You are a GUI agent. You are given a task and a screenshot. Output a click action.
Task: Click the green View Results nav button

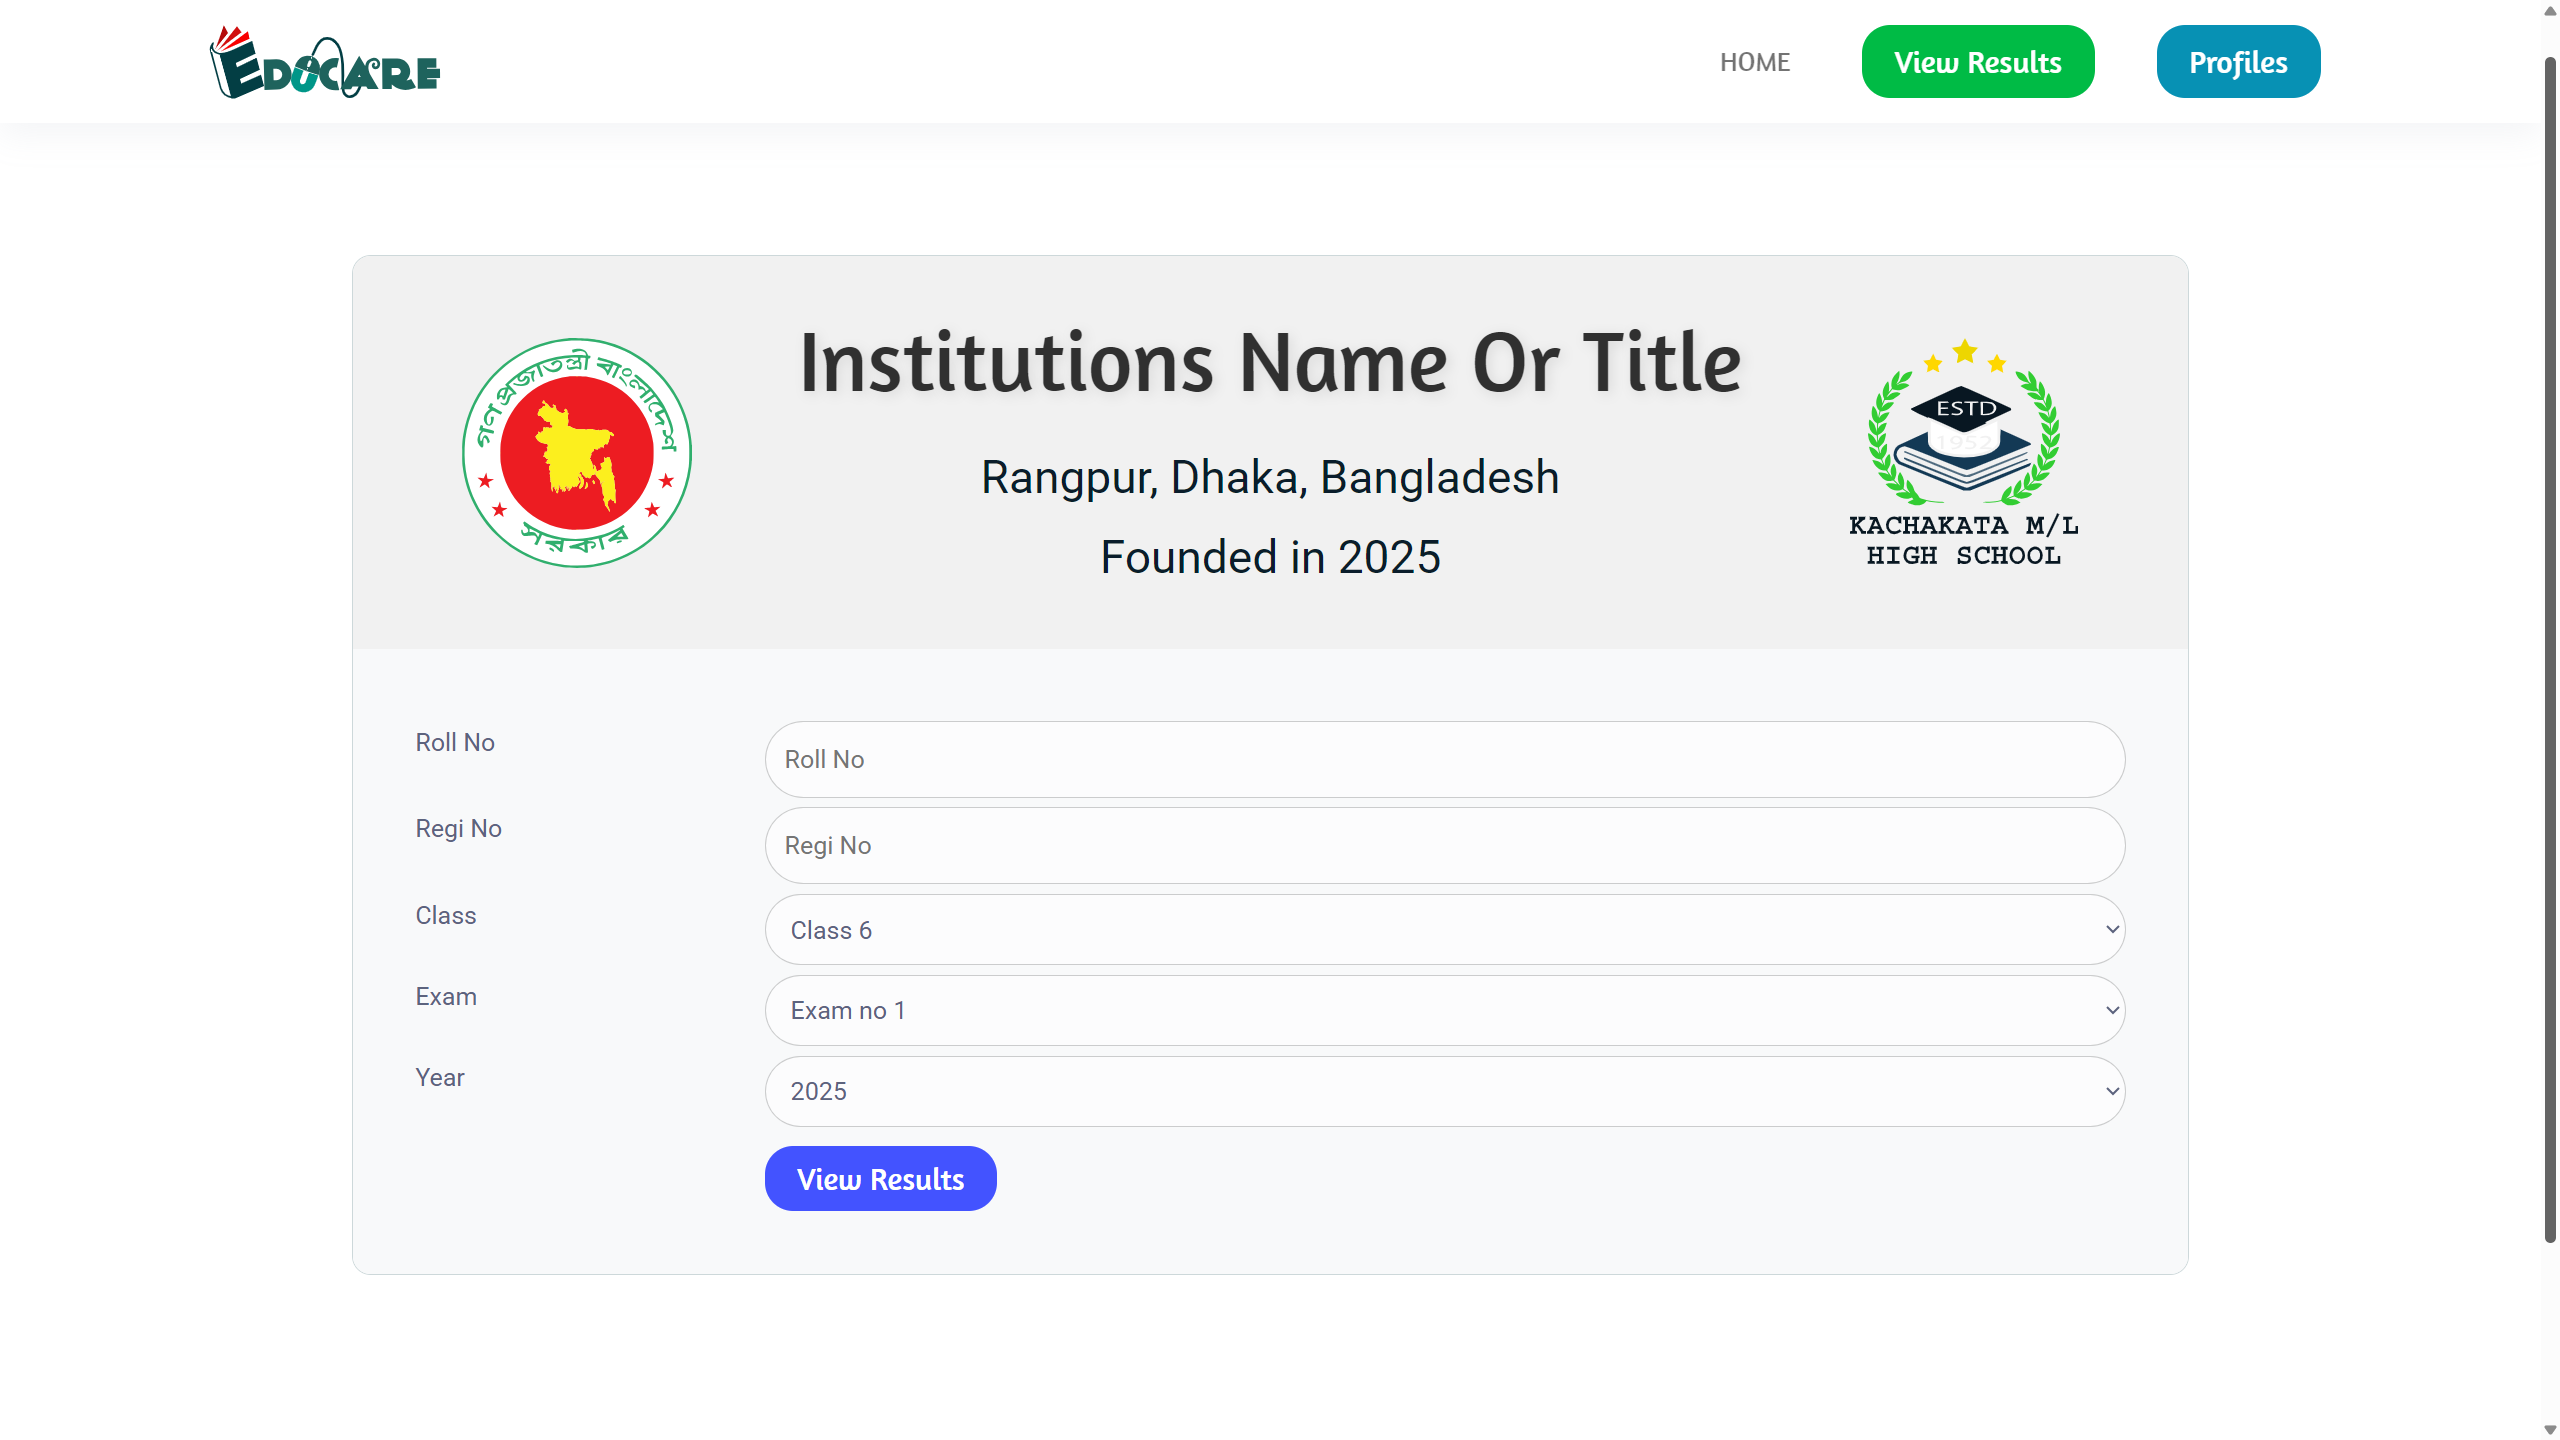tap(1978, 62)
